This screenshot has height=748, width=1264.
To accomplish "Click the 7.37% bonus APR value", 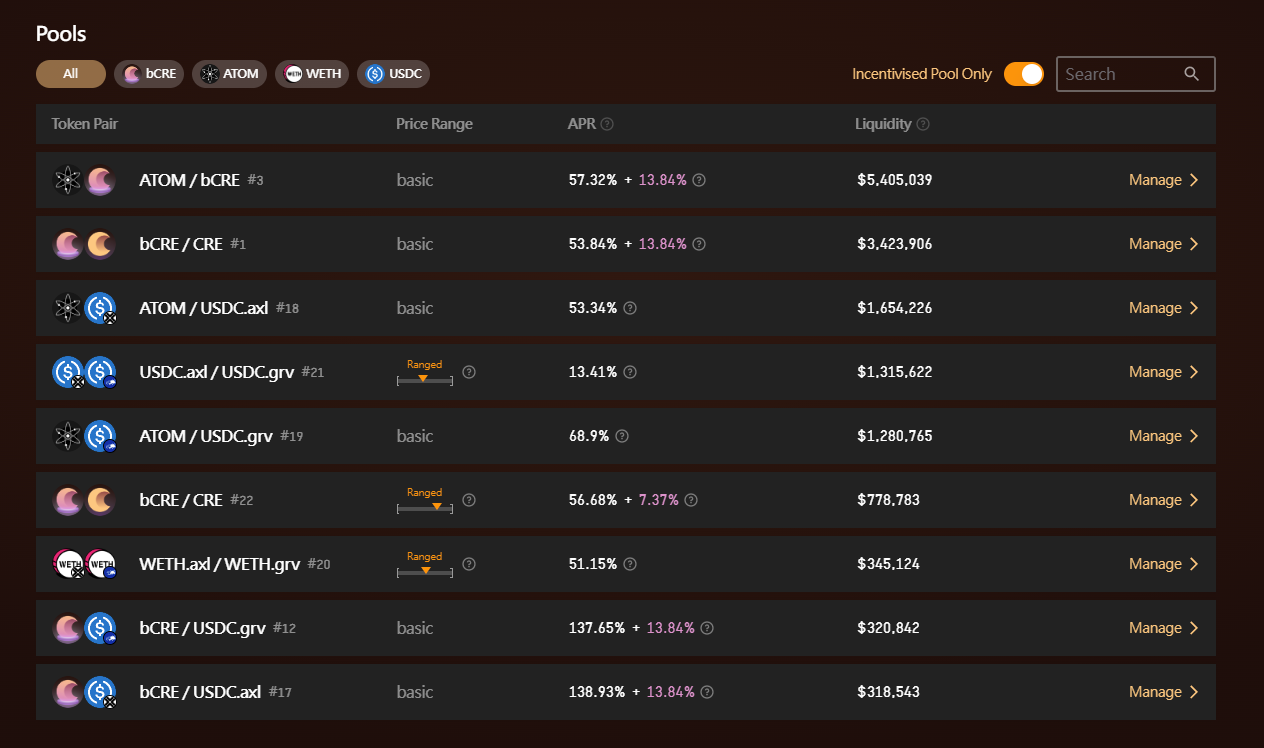I will point(659,500).
